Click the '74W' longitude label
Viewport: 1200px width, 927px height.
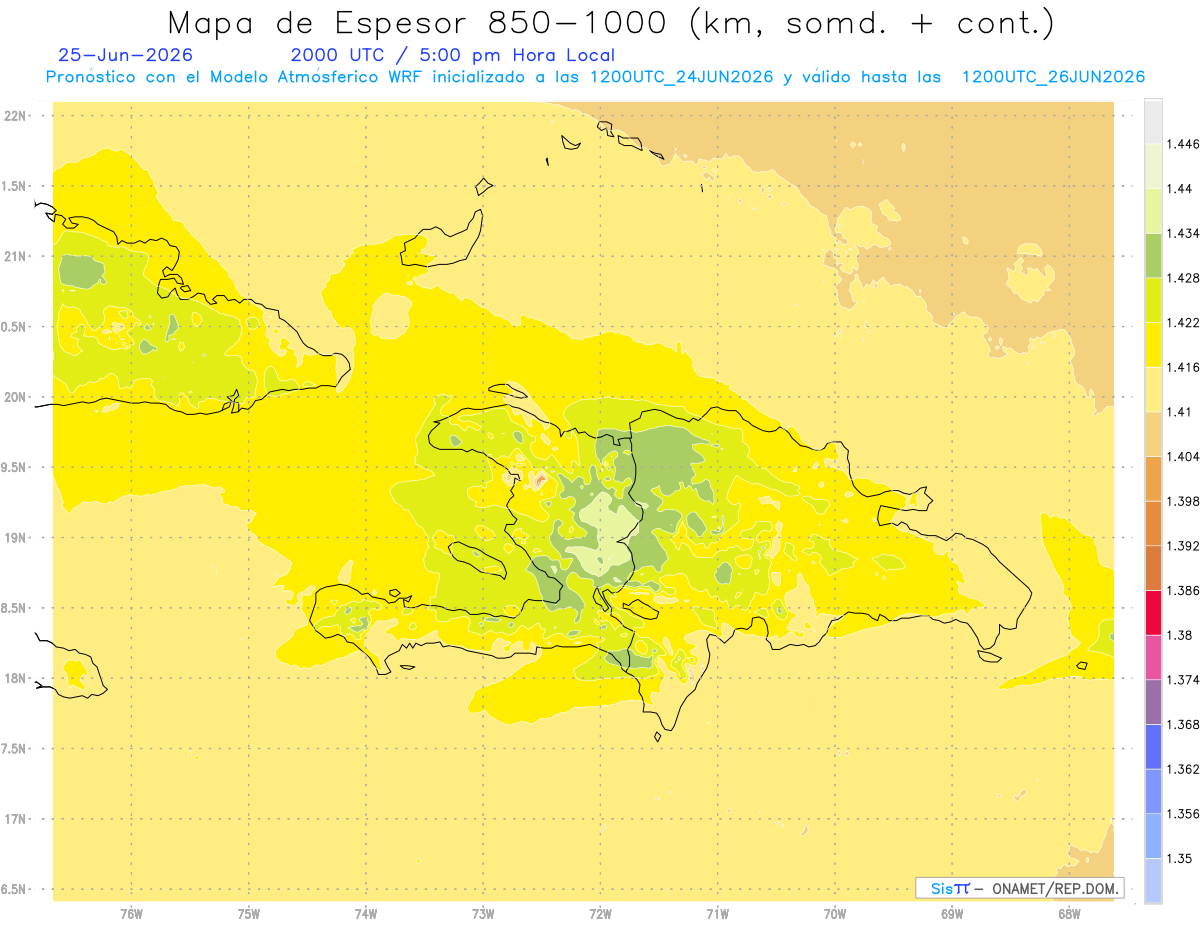tap(366, 914)
